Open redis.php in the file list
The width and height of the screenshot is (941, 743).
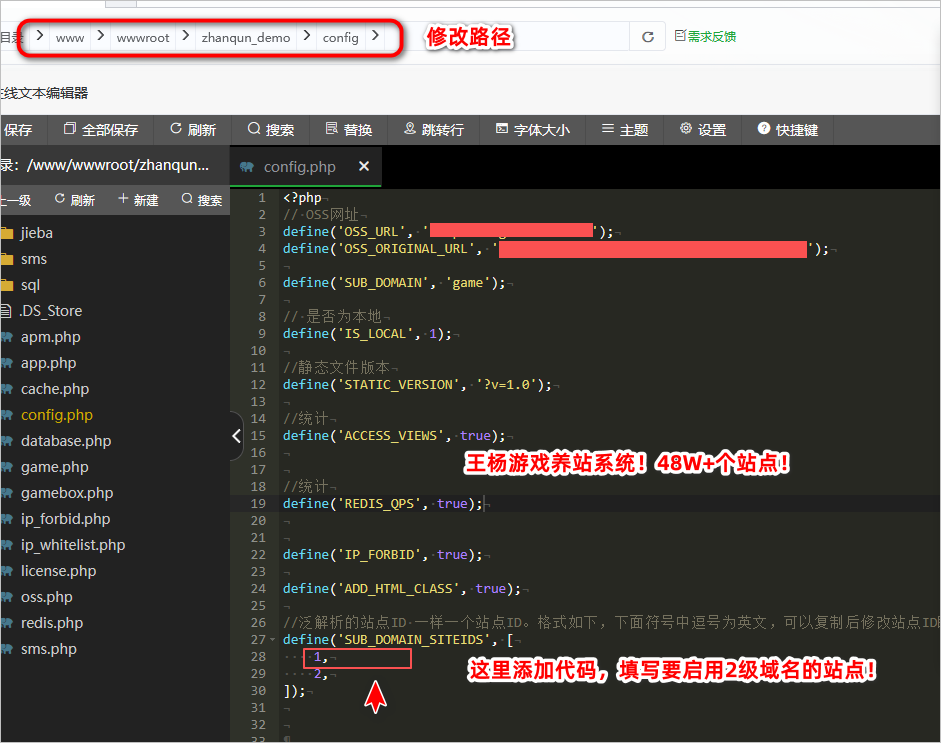(52, 623)
